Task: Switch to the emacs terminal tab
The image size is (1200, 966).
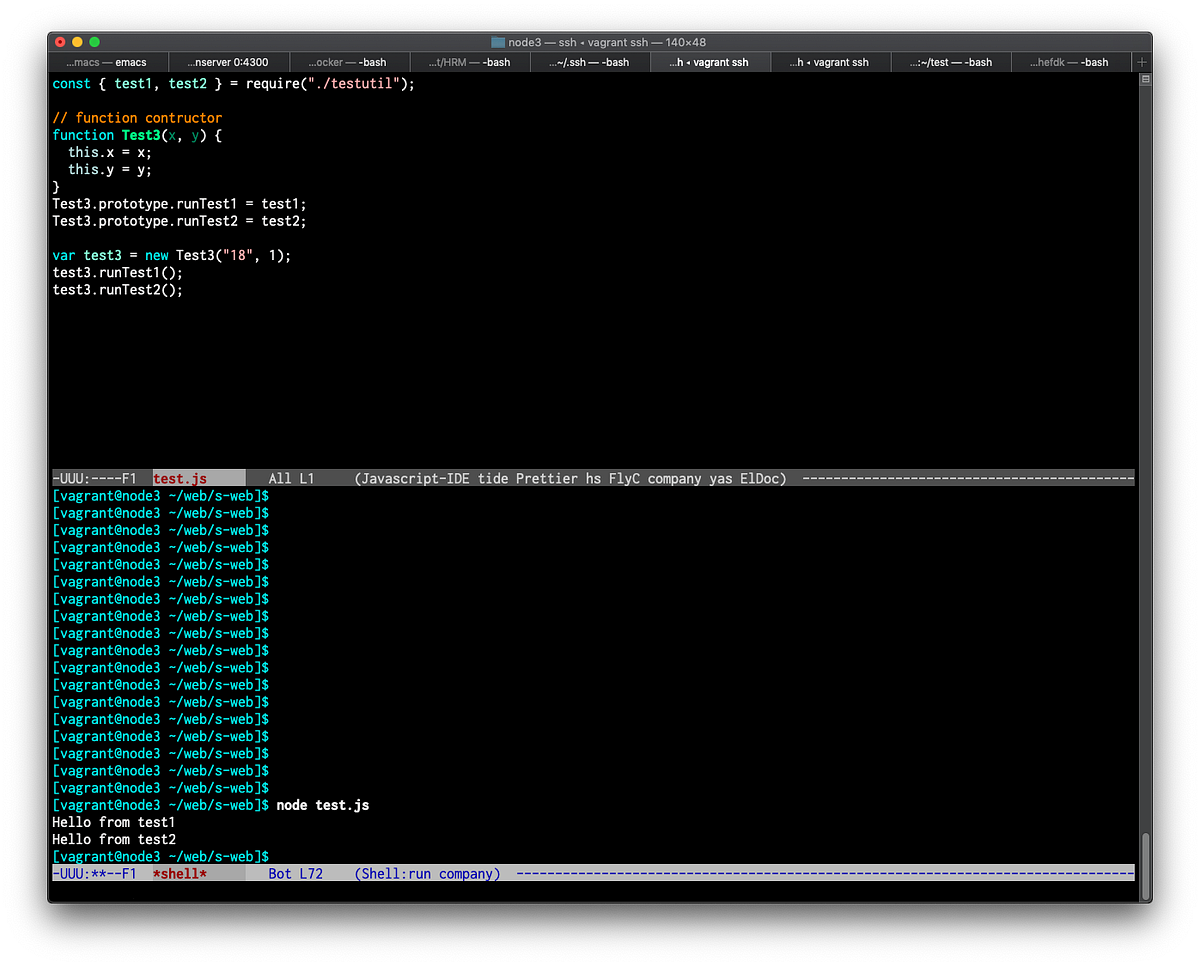Action: point(107,61)
